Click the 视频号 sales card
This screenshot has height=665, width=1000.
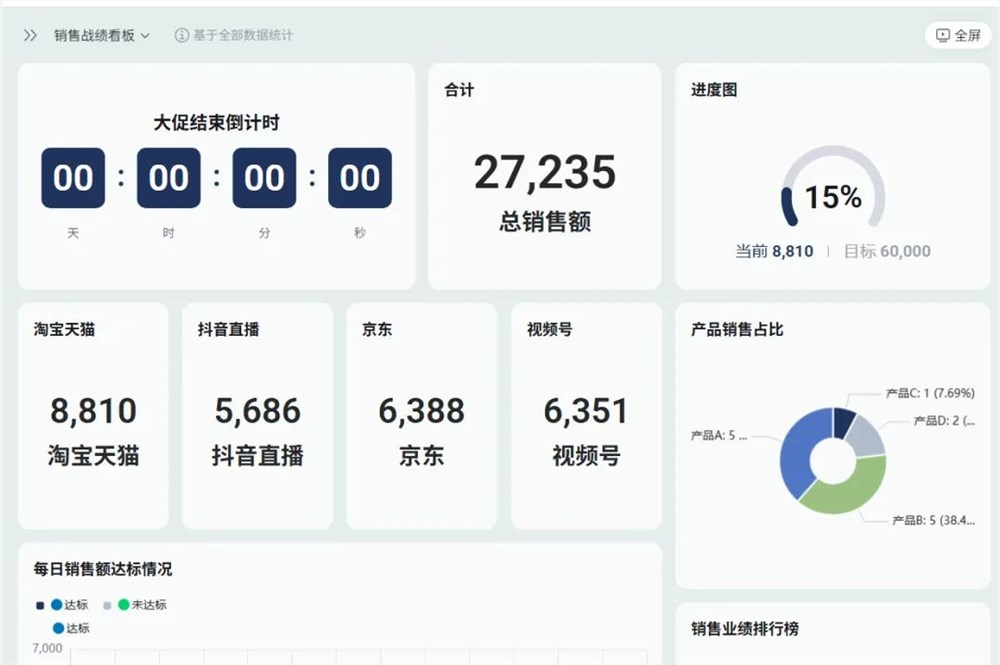[585, 414]
